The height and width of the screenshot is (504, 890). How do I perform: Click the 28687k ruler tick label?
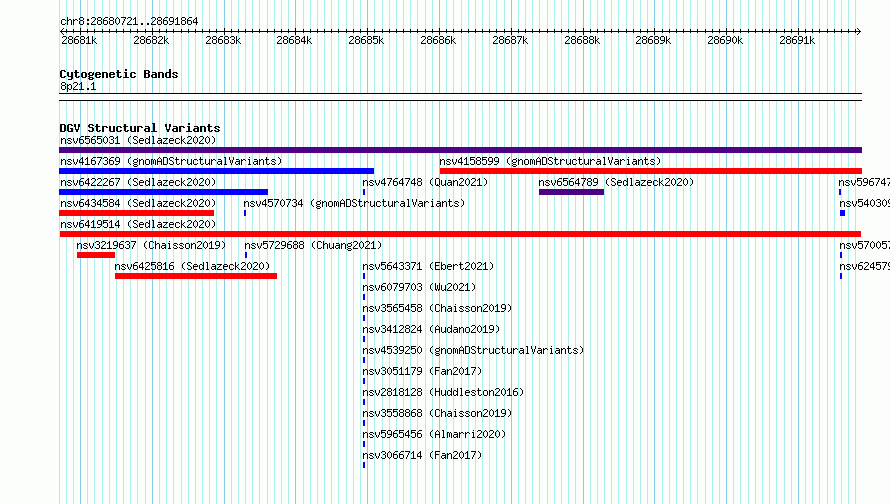pyautogui.click(x=510, y=40)
